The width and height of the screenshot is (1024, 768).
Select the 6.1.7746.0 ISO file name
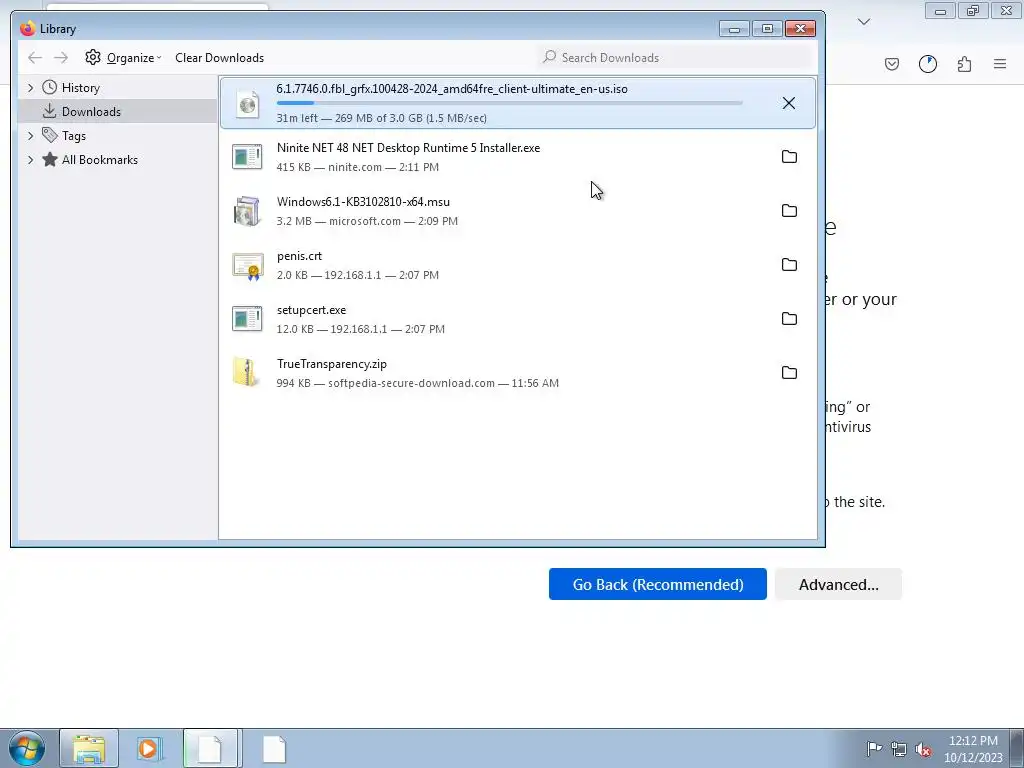[452, 89]
